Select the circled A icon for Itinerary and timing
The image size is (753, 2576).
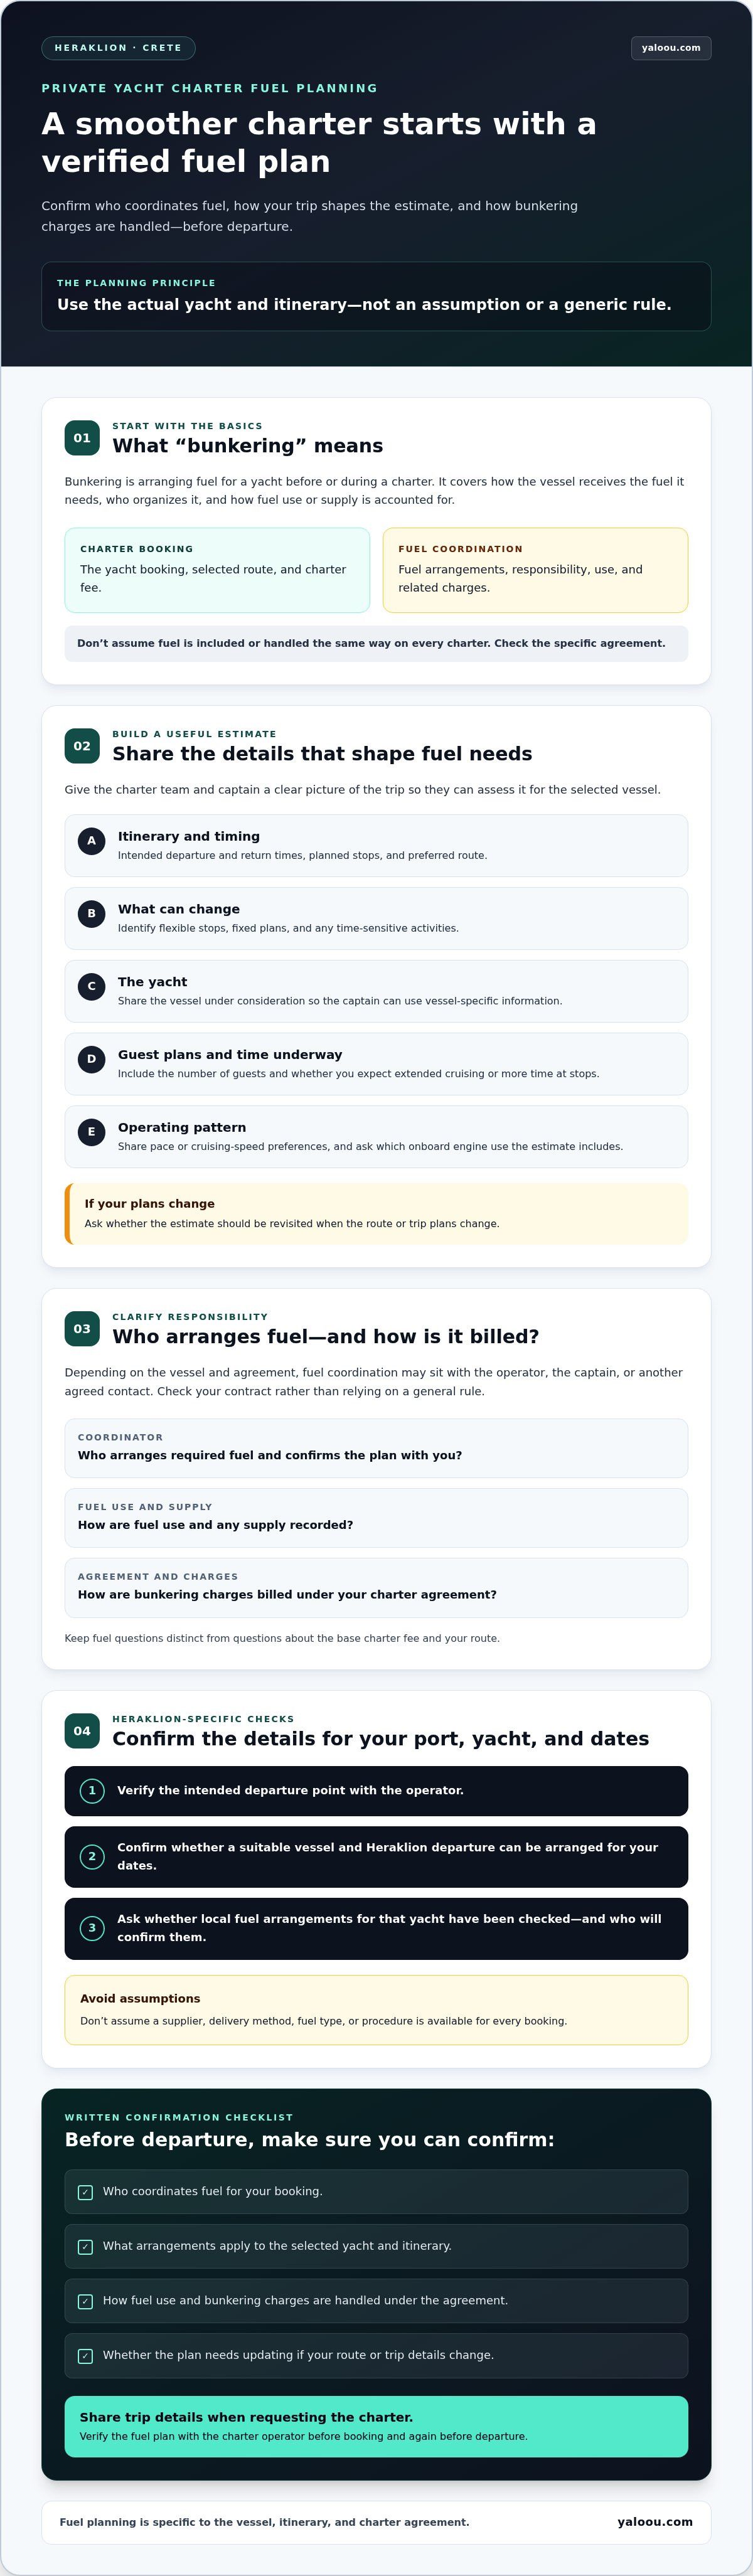[x=92, y=841]
